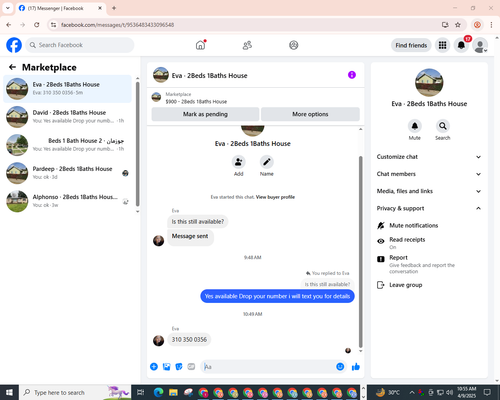Open the account profile menu
500x400 pixels.
point(480,45)
